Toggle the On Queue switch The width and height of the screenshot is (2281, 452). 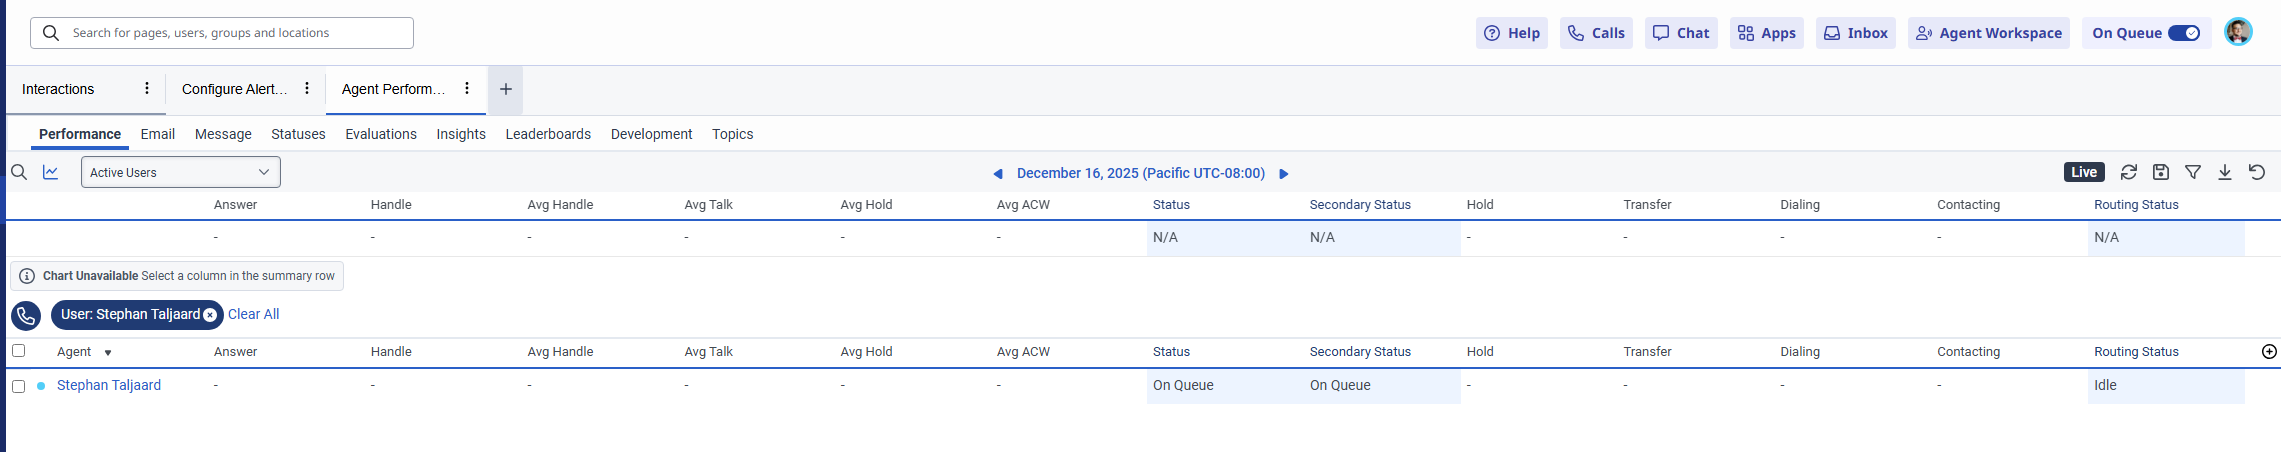pos(2184,33)
